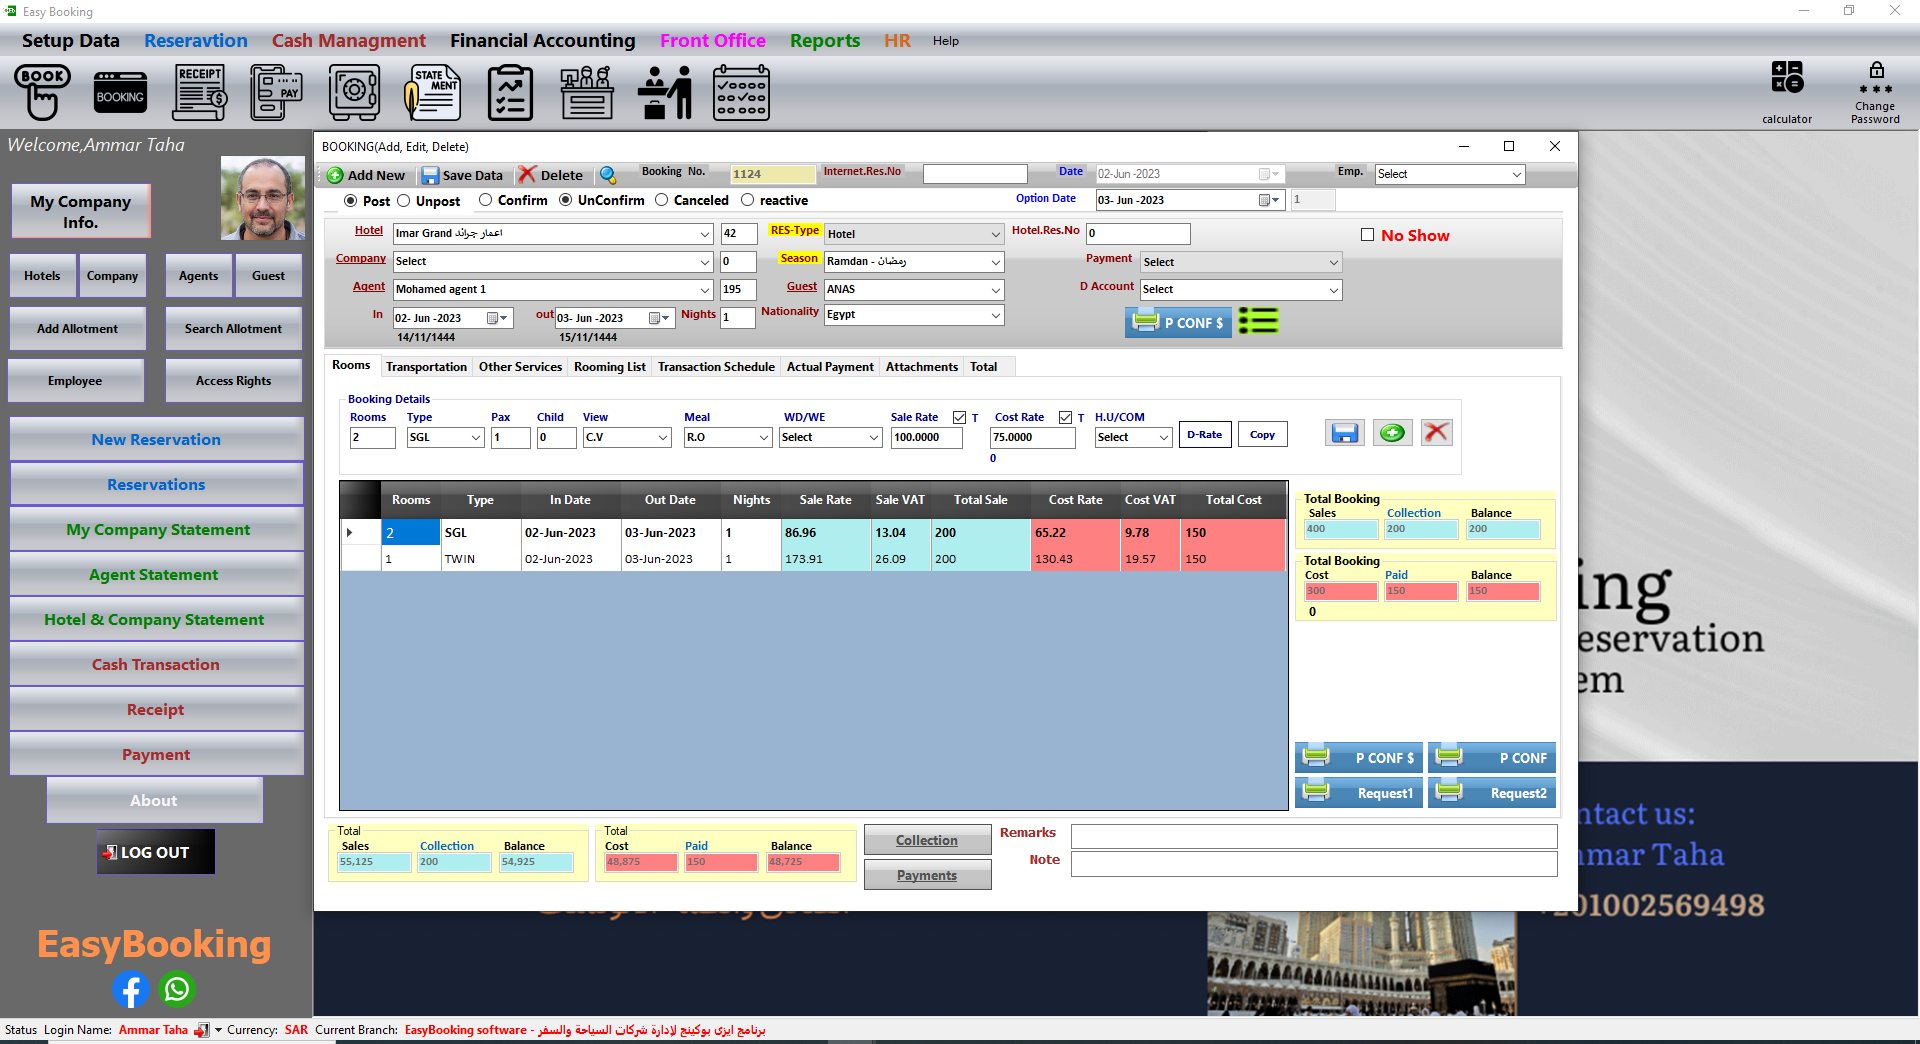Screen dimensions: 1920x1044
Task: Expand the Nationality dropdown showing Egypt
Action: (996, 315)
